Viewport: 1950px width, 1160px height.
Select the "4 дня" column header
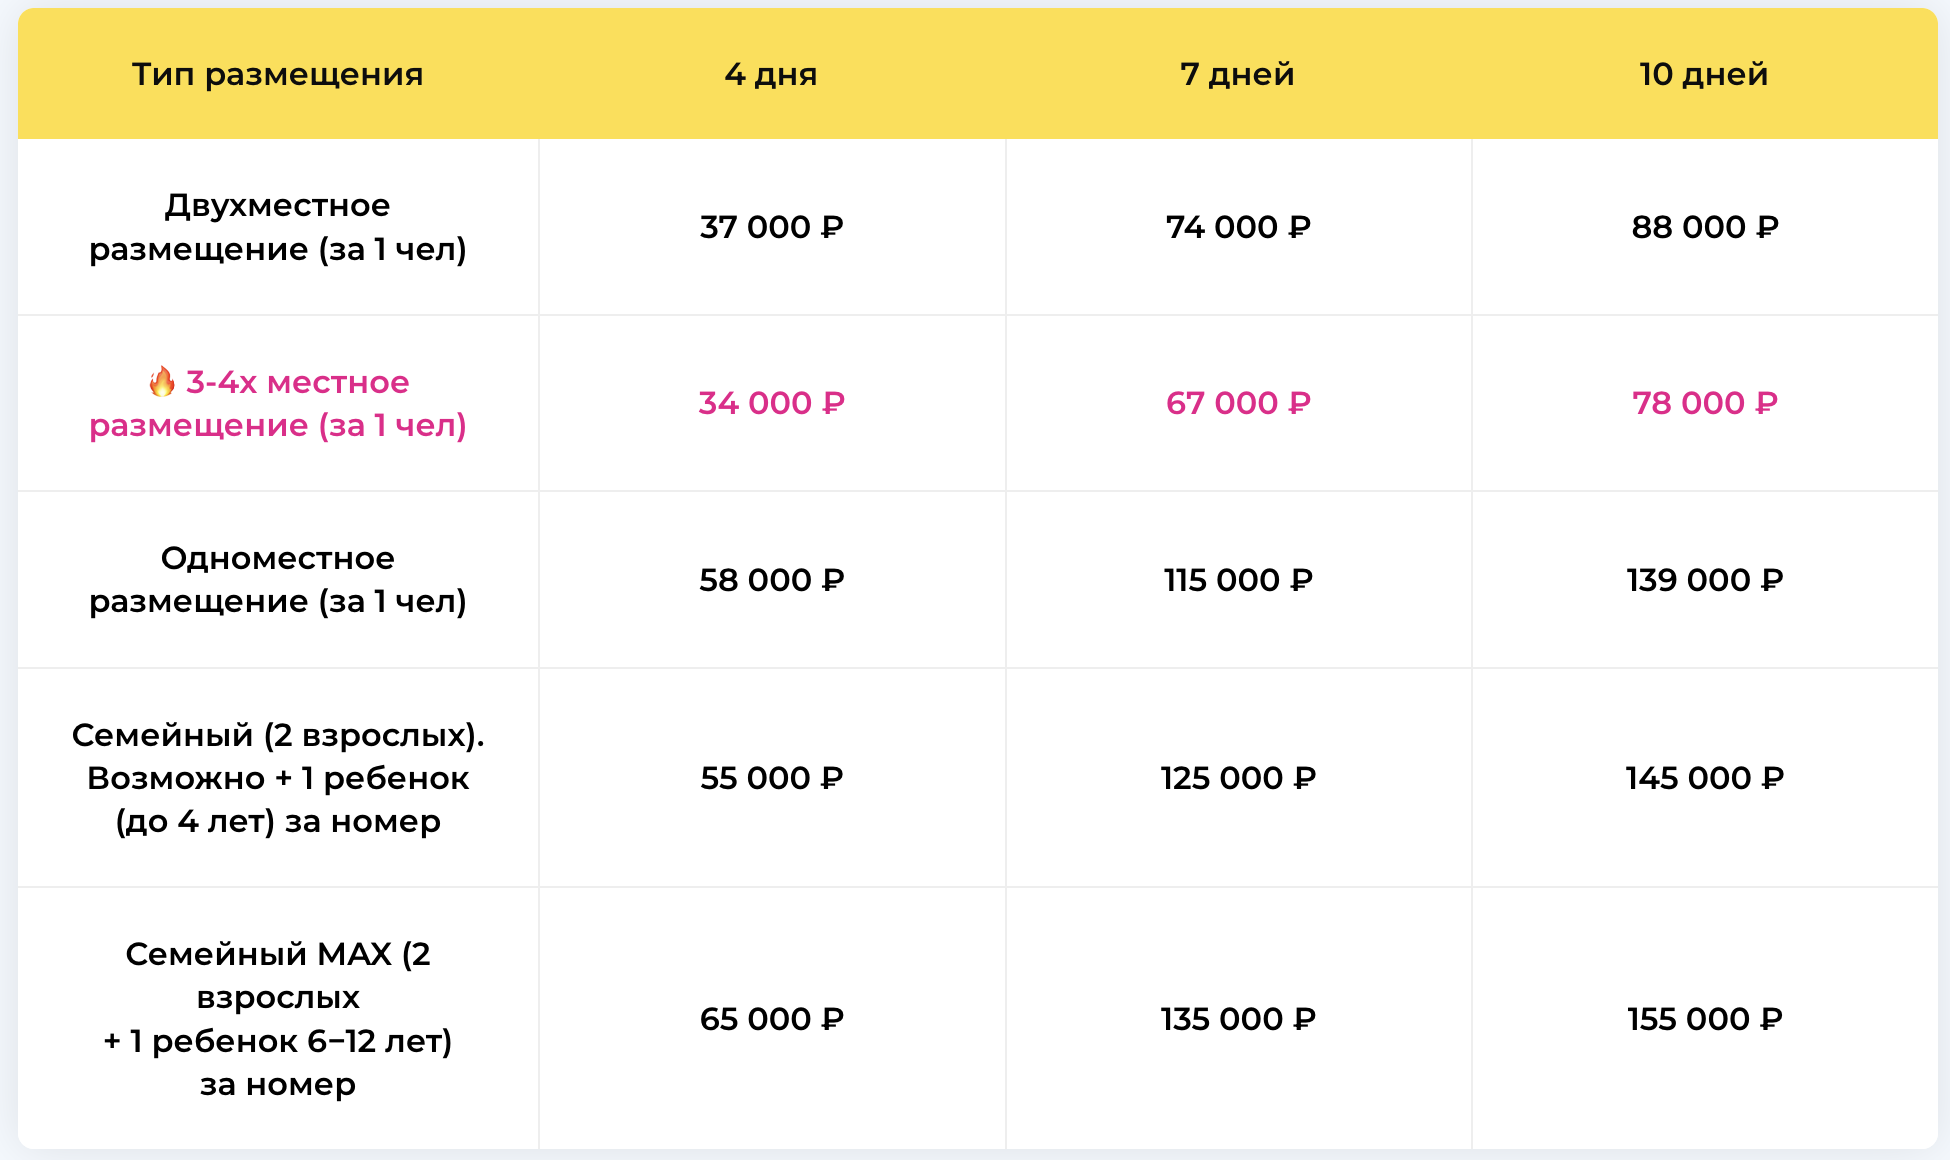click(x=771, y=74)
